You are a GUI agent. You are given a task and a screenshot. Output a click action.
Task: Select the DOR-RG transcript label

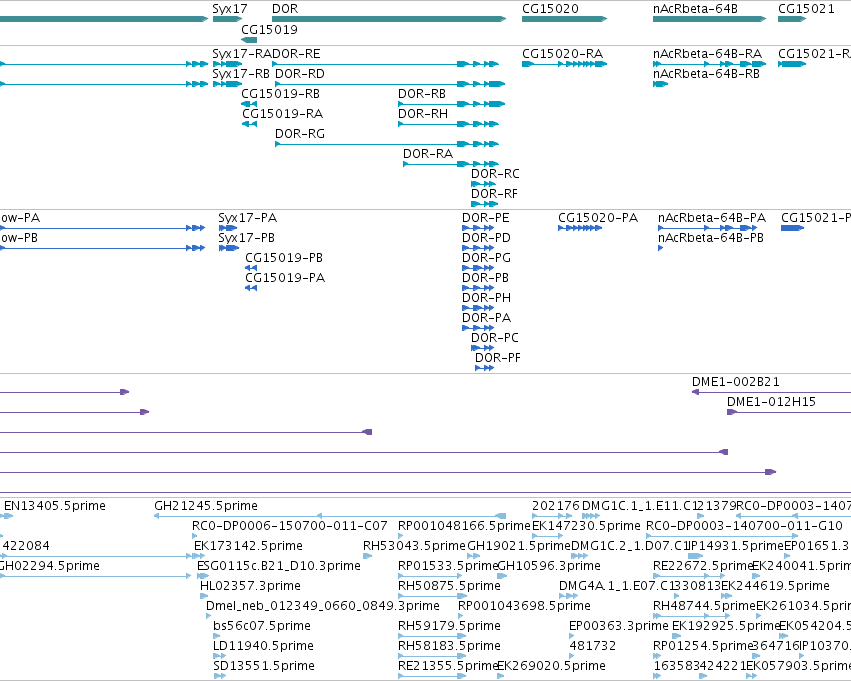(x=300, y=134)
